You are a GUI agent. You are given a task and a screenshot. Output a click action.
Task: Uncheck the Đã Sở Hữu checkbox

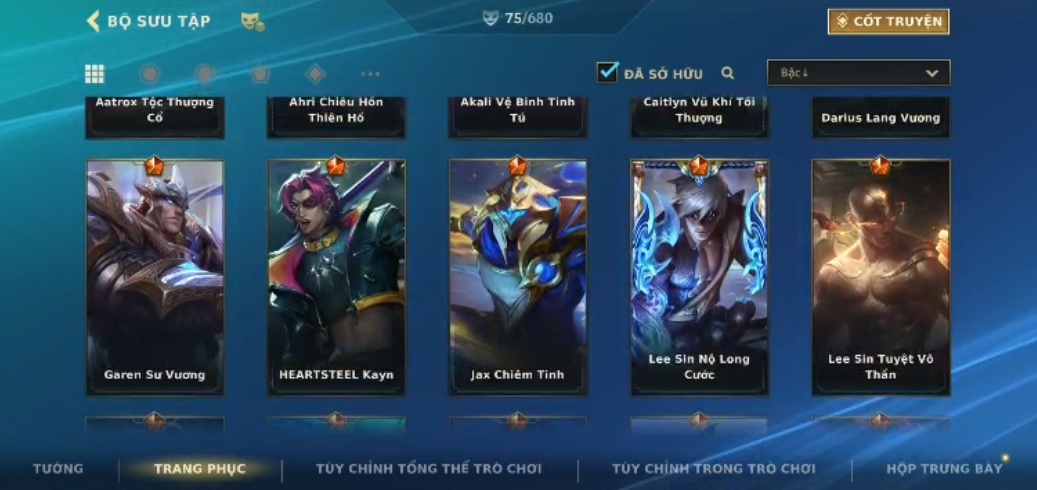click(x=607, y=72)
